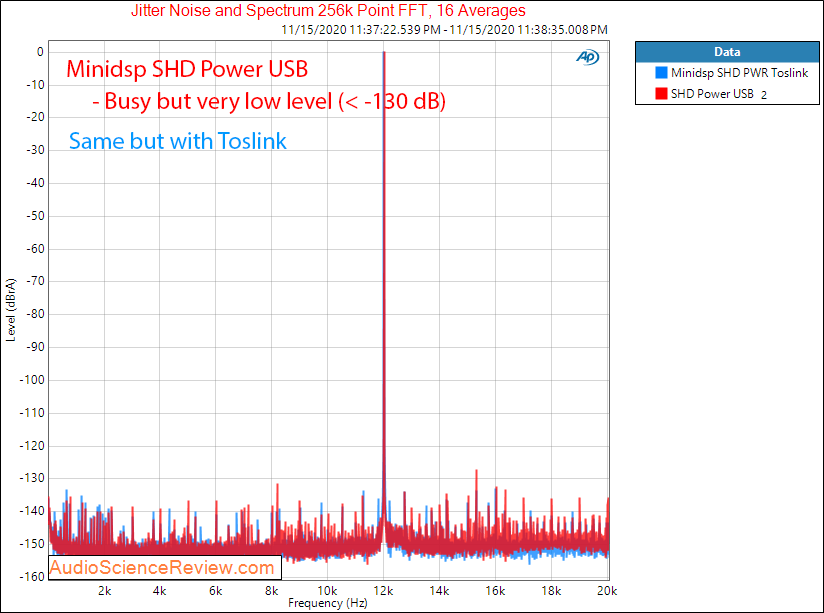Click the -150 level tick label
This screenshot has height=613, width=824.
(x=33, y=544)
